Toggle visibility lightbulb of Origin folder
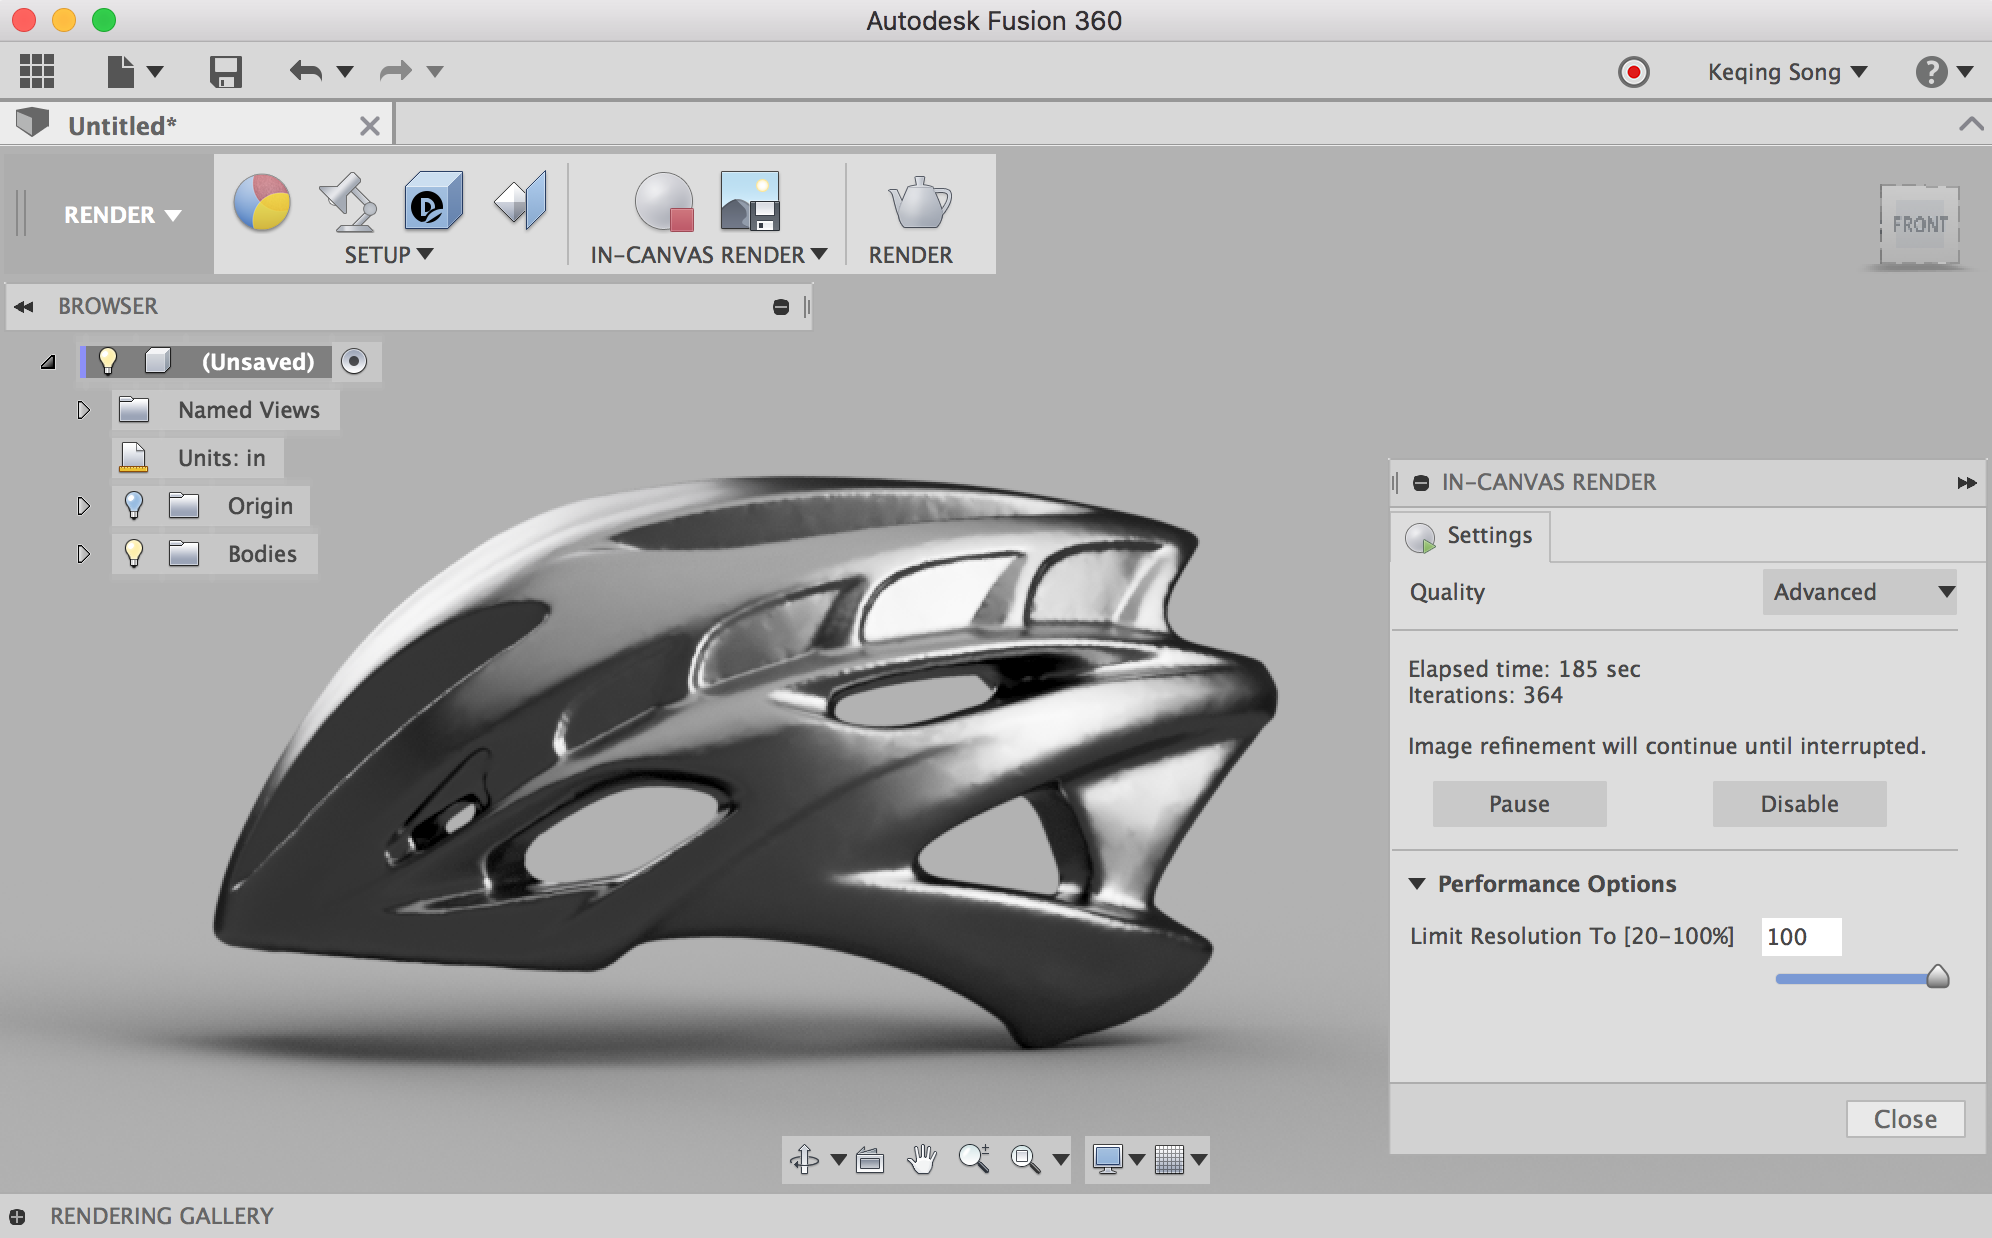This screenshot has height=1238, width=1992. (x=134, y=505)
